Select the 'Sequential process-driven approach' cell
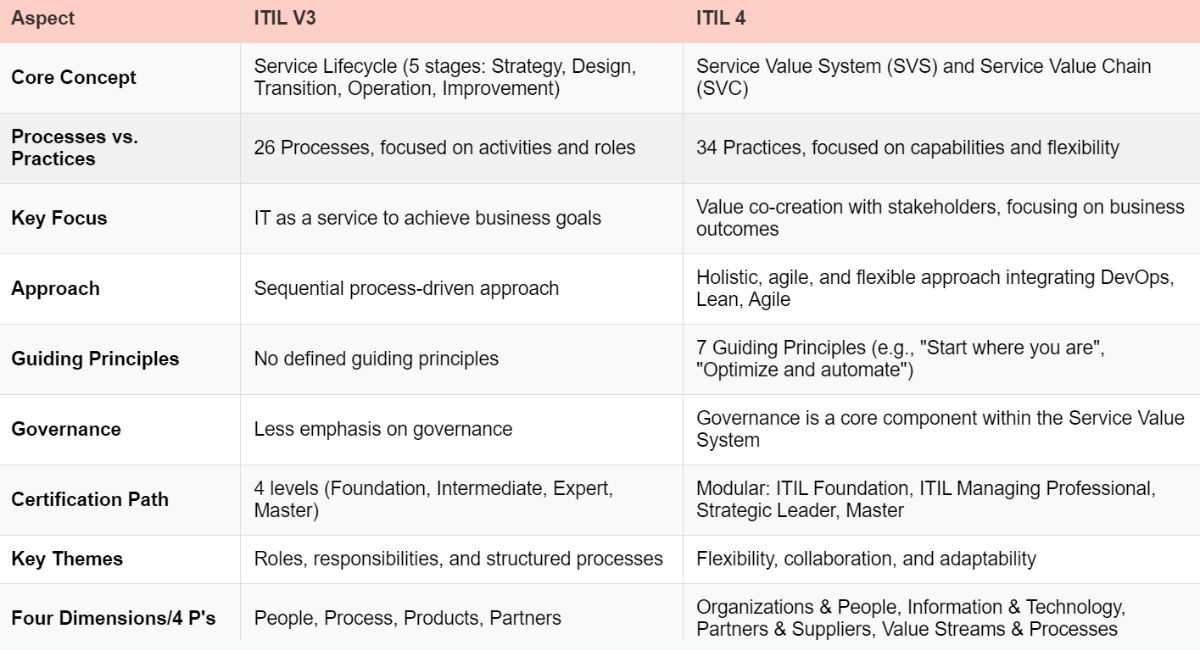This screenshot has height=650, width=1200. (406, 288)
